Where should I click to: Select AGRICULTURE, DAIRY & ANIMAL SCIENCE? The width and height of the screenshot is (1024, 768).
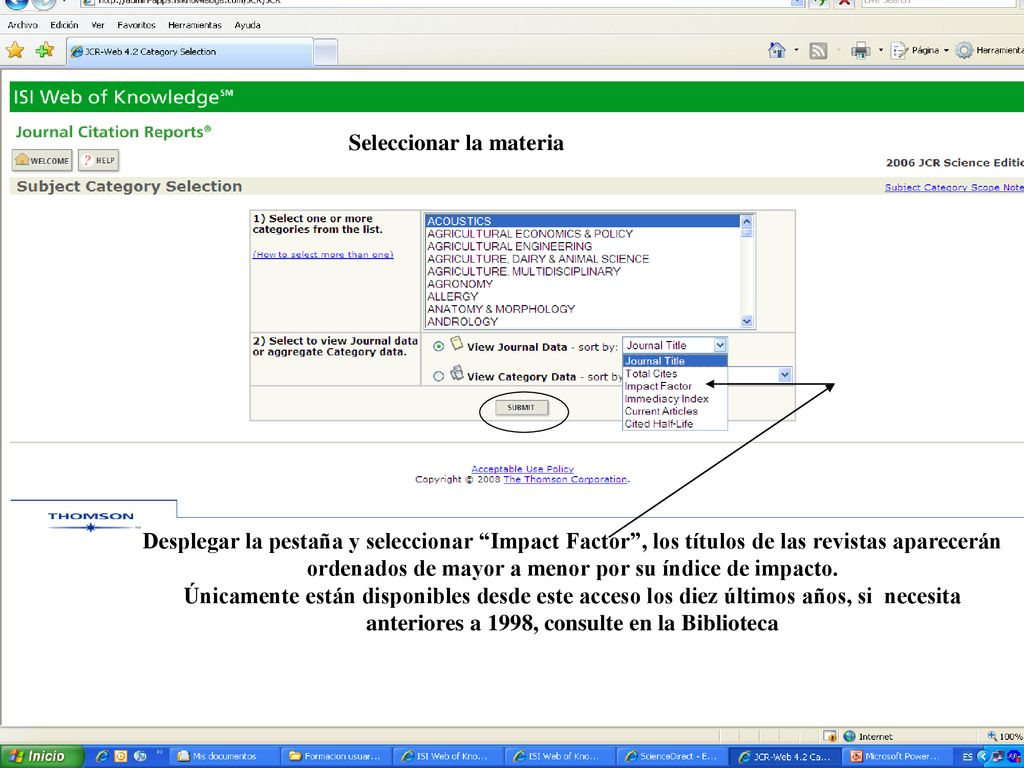[583, 259]
